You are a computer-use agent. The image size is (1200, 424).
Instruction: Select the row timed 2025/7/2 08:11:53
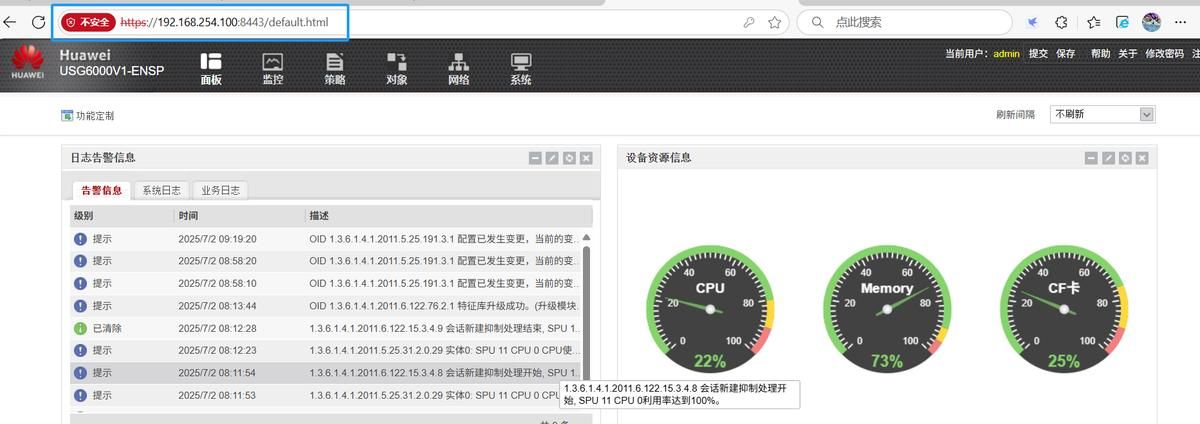click(326, 395)
